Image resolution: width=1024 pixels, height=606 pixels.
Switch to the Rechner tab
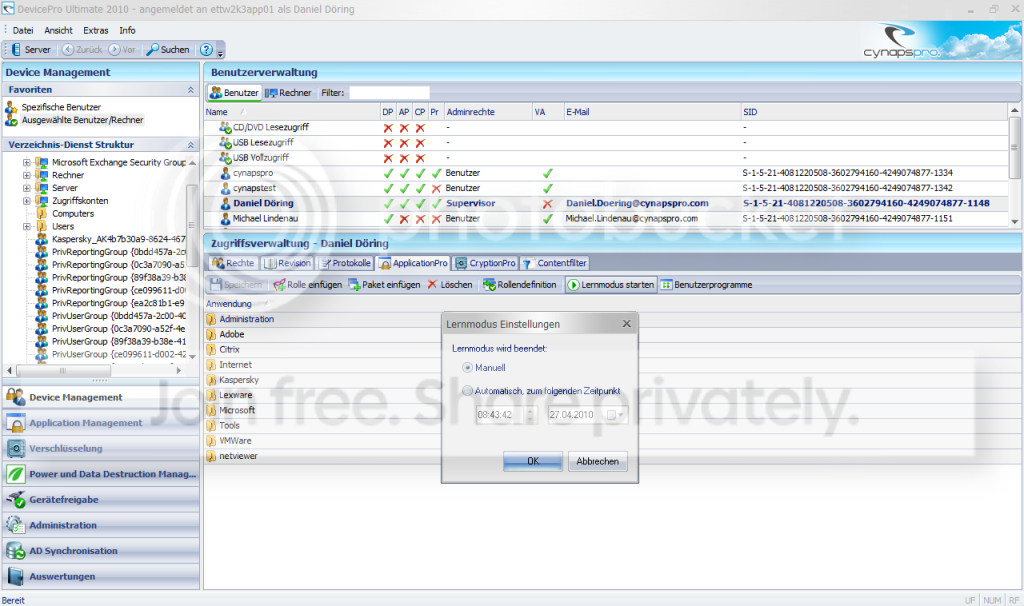pyautogui.click(x=288, y=93)
